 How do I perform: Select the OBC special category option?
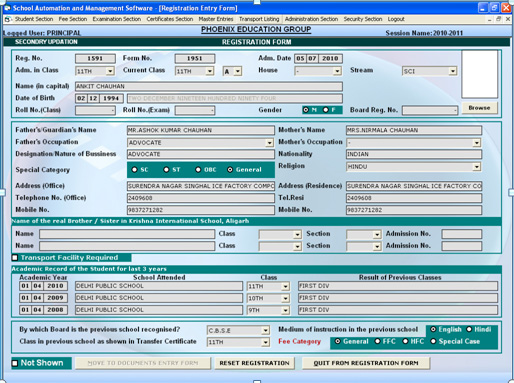click(x=198, y=170)
